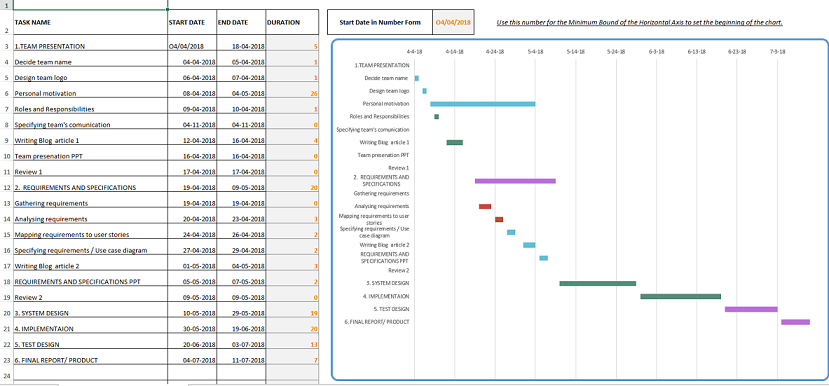Select the orange 04/04/2018 number-form date cell
The image size is (829, 386).
453,22
